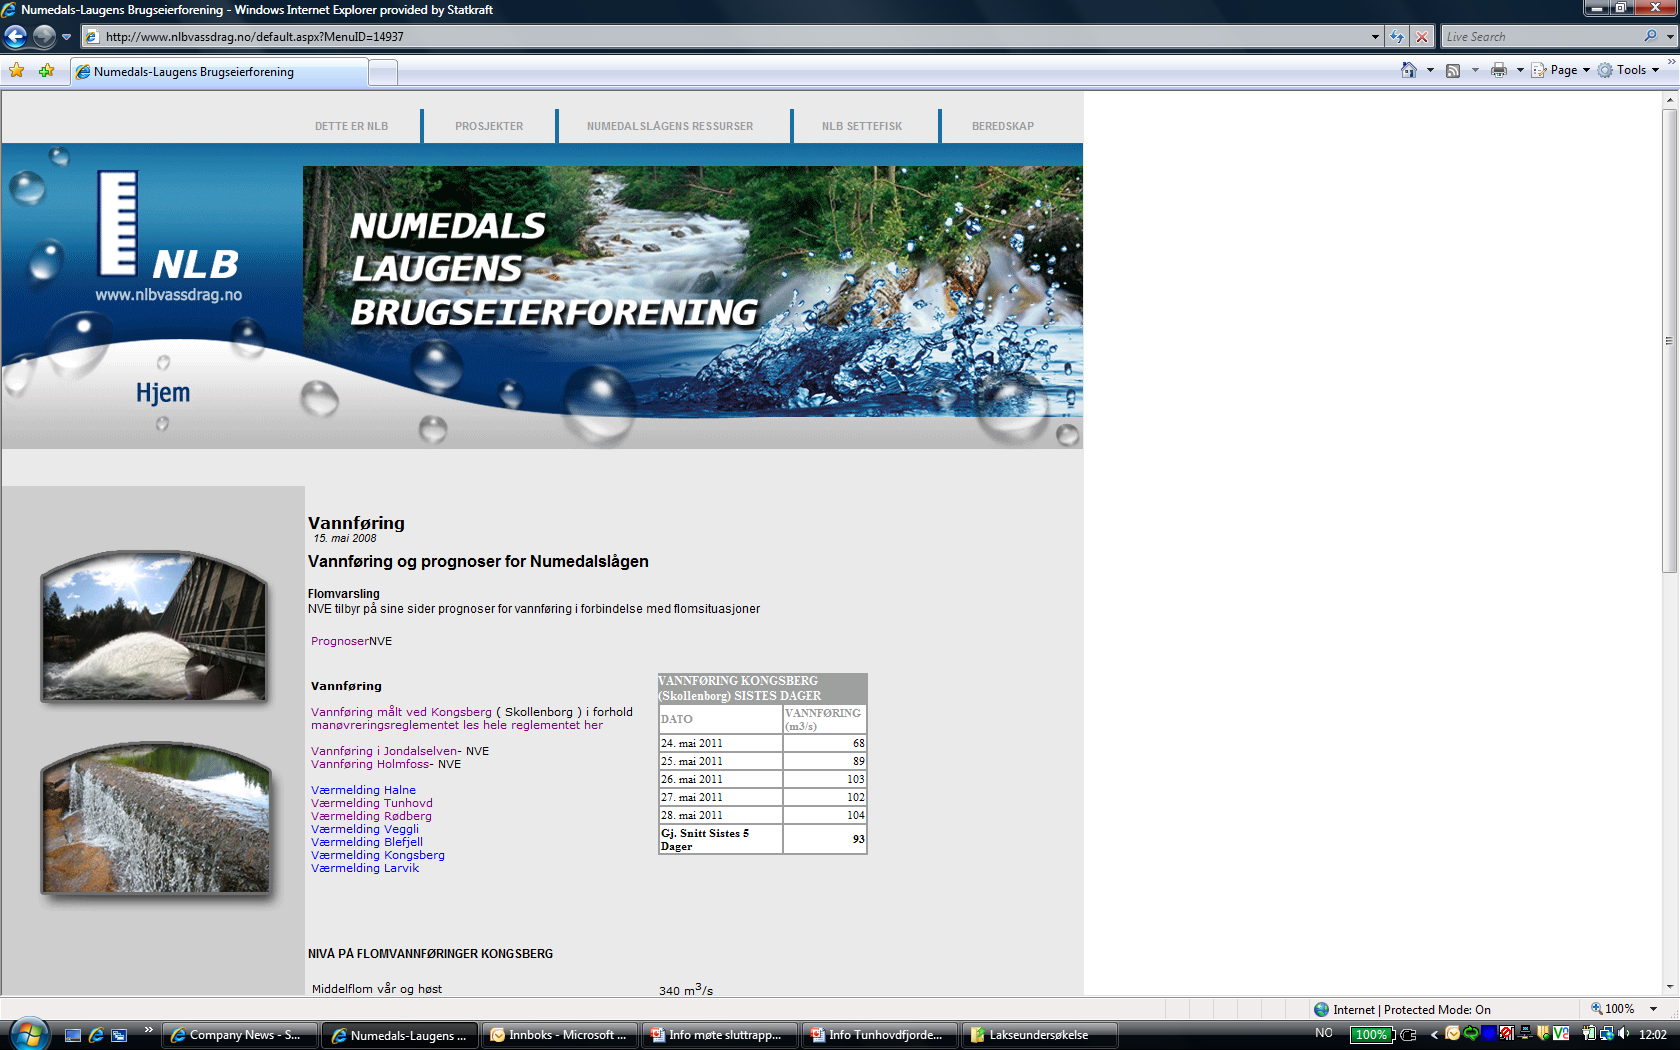Open the zoom level 100% dropdown

tap(1653, 1009)
